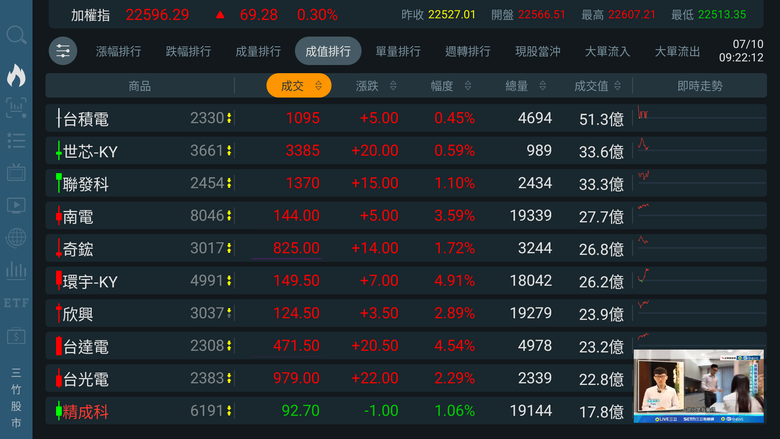Tap the 奇鋐 price 825.00
The width and height of the screenshot is (780, 439).
click(x=296, y=248)
